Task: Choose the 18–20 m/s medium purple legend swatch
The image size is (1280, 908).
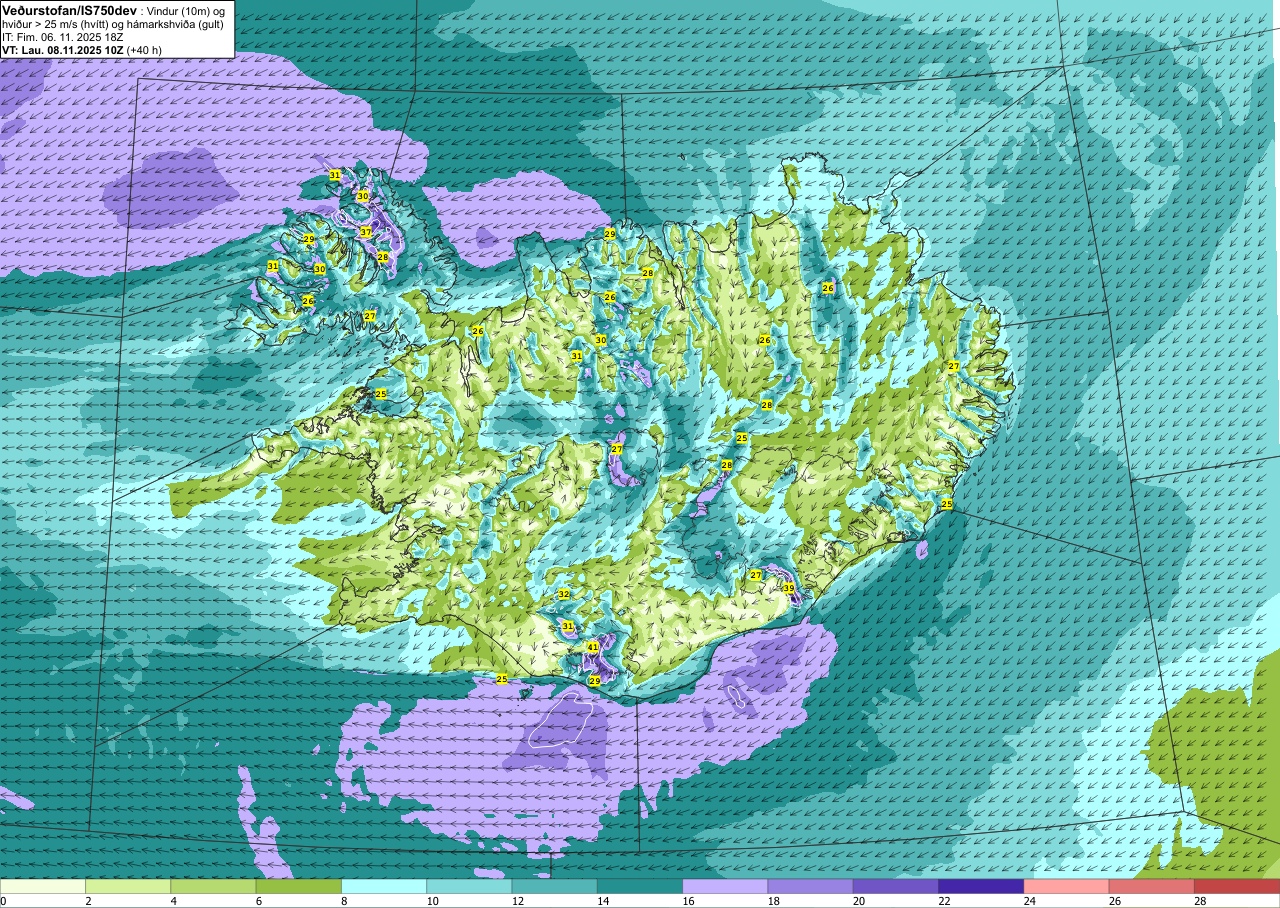Action: point(810,886)
